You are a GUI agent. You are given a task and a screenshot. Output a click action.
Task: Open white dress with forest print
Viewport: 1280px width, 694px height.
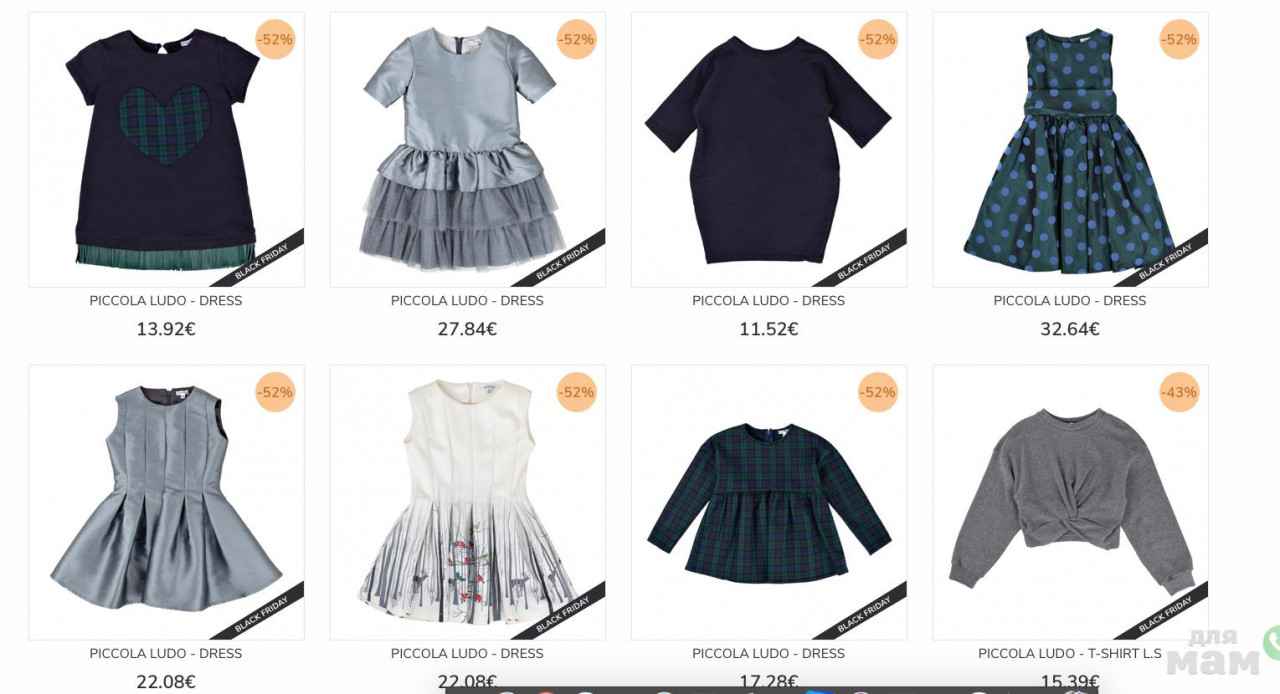coord(468,502)
